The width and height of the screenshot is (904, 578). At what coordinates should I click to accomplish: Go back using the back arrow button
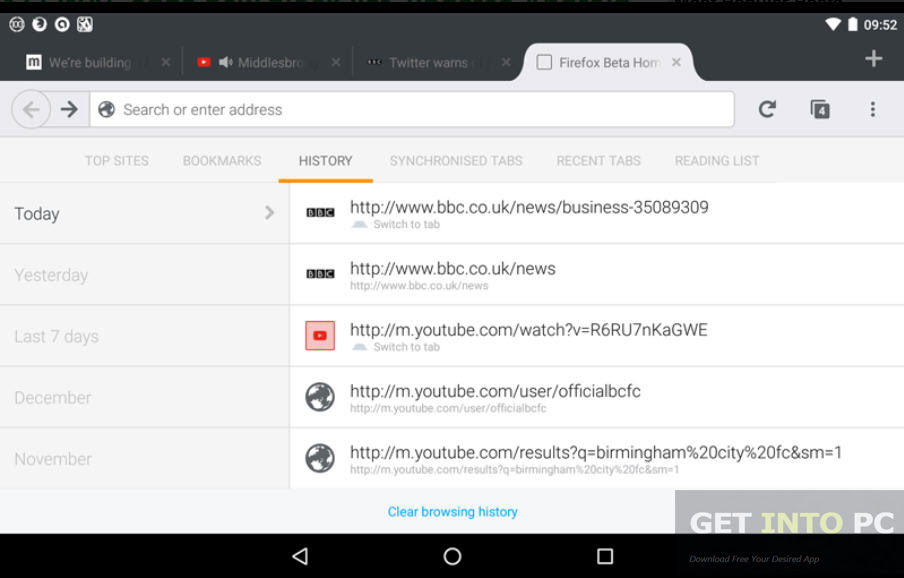31,109
